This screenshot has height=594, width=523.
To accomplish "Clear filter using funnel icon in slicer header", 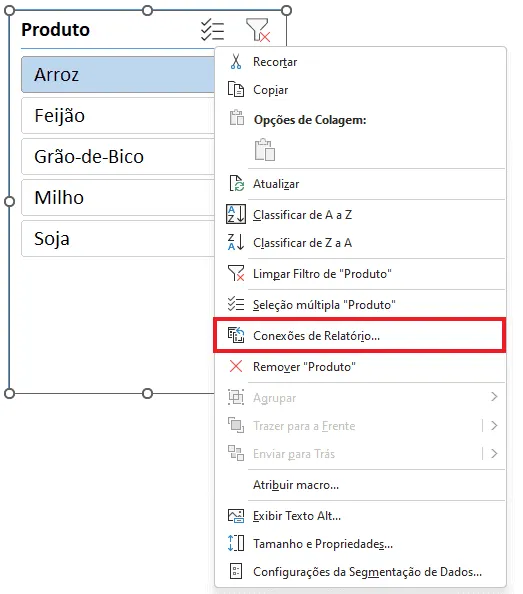I will pos(258,30).
